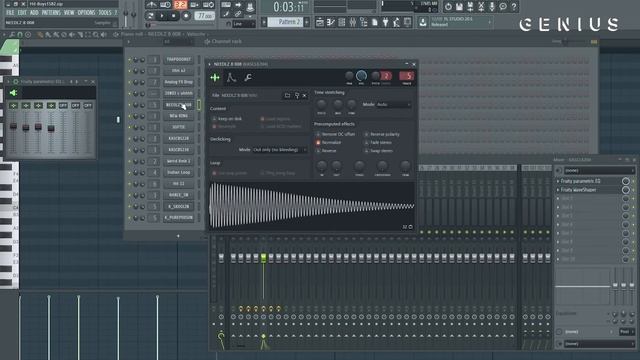This screenshot has width=640, height=360.
Task: Open the mixer view icon
Action: click(353, 22)
